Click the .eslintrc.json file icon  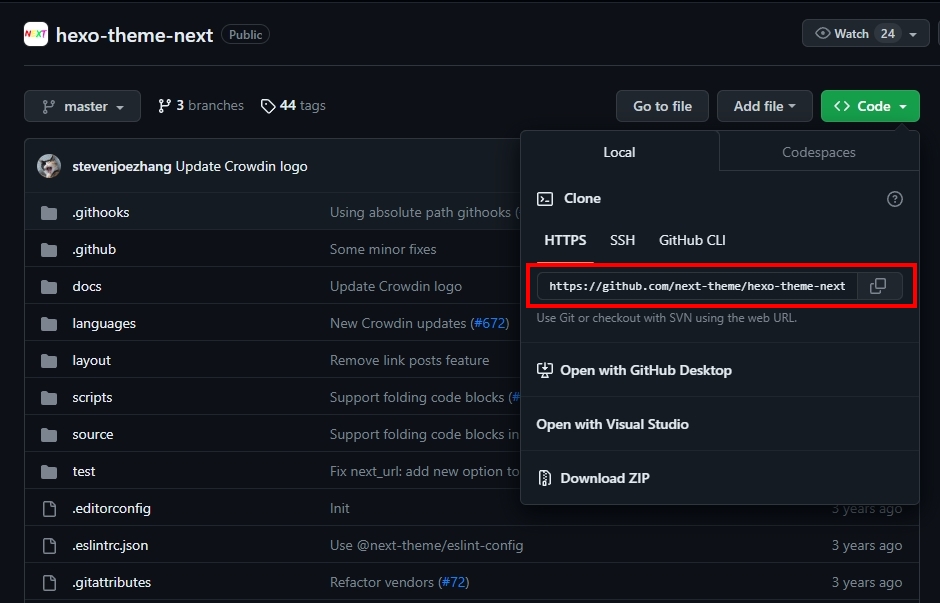pos(49,546)
